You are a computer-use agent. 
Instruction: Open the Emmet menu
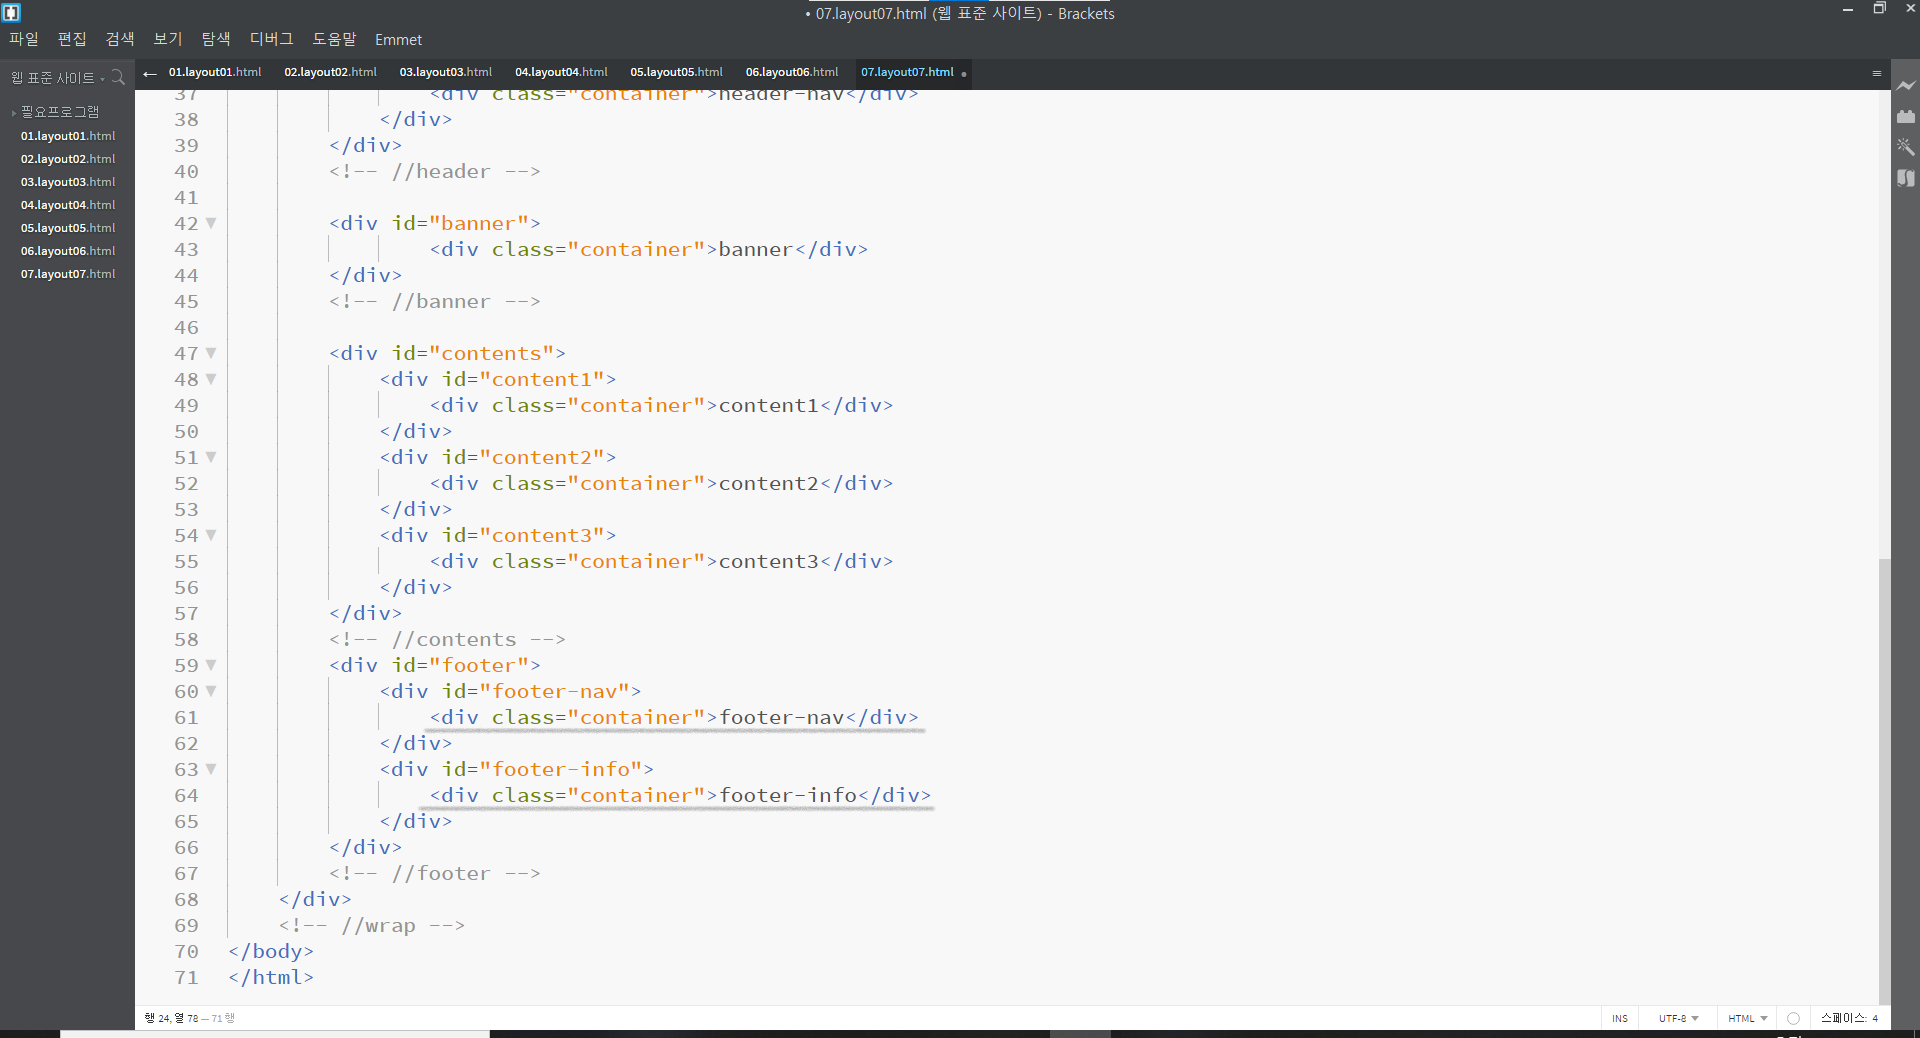click(399, 40)
